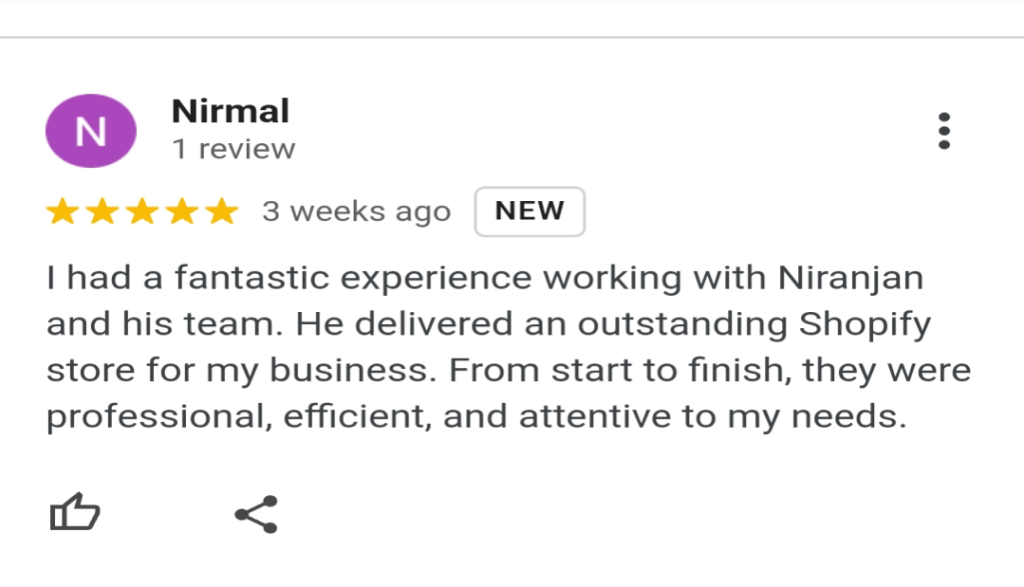Click the review line starting 'store for my business'
This screenshot has width=1024, height=587.
click(509, 371)
